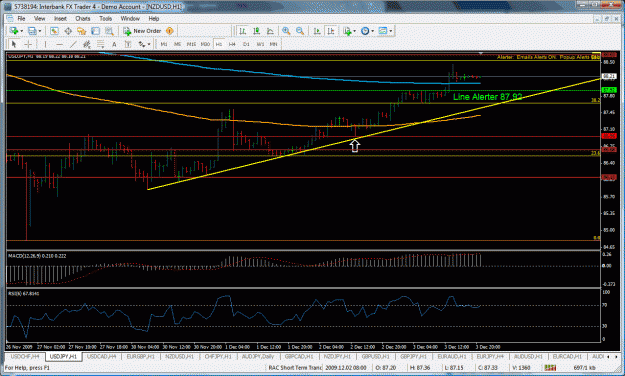This screenshot has height=376, width=625.
Task: Expand the New Chart dropdown arrow
Action: tap(22, 31)
